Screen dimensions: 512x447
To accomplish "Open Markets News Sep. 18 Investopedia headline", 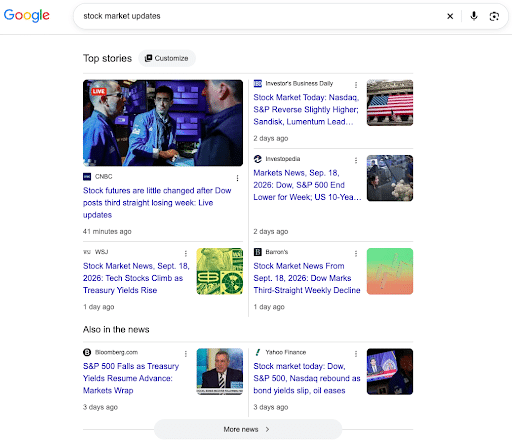I will tap(307, 185).
